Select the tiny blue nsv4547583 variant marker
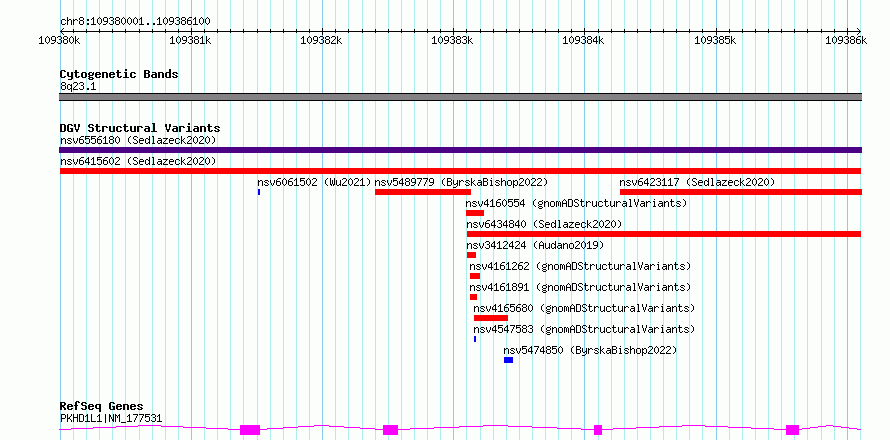Image resolution: width=890 pixels, height=440 pixels. click(475, 339)
